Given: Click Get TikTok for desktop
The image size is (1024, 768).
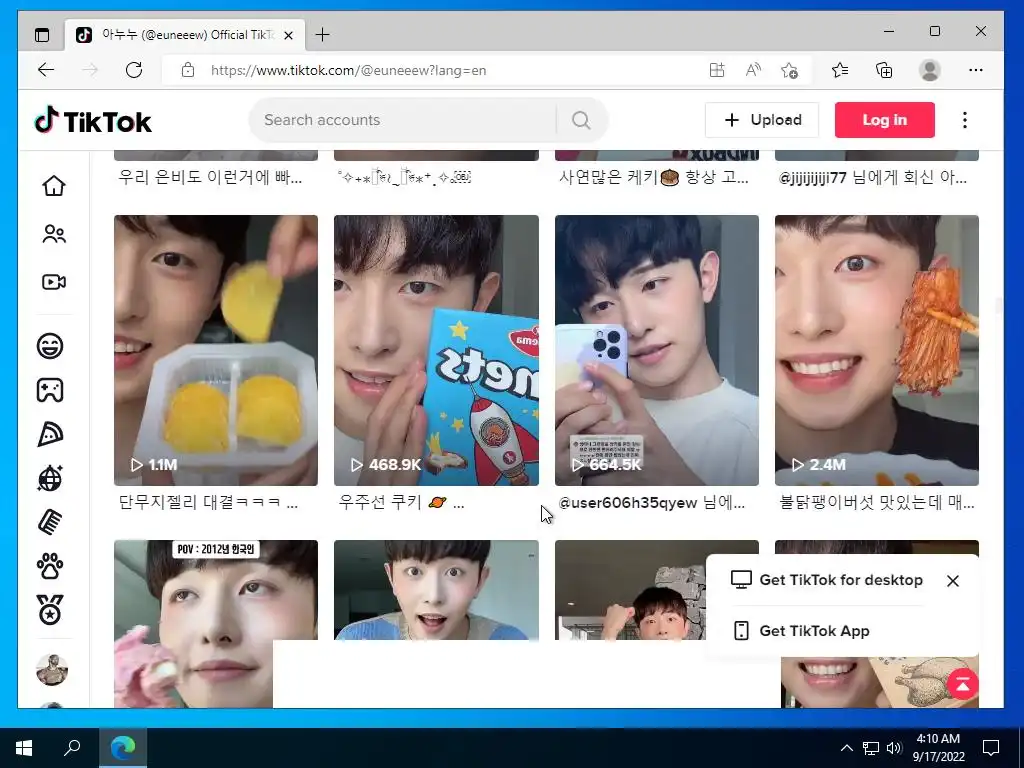Looking at the screenshot, I should tap(827, 580).
